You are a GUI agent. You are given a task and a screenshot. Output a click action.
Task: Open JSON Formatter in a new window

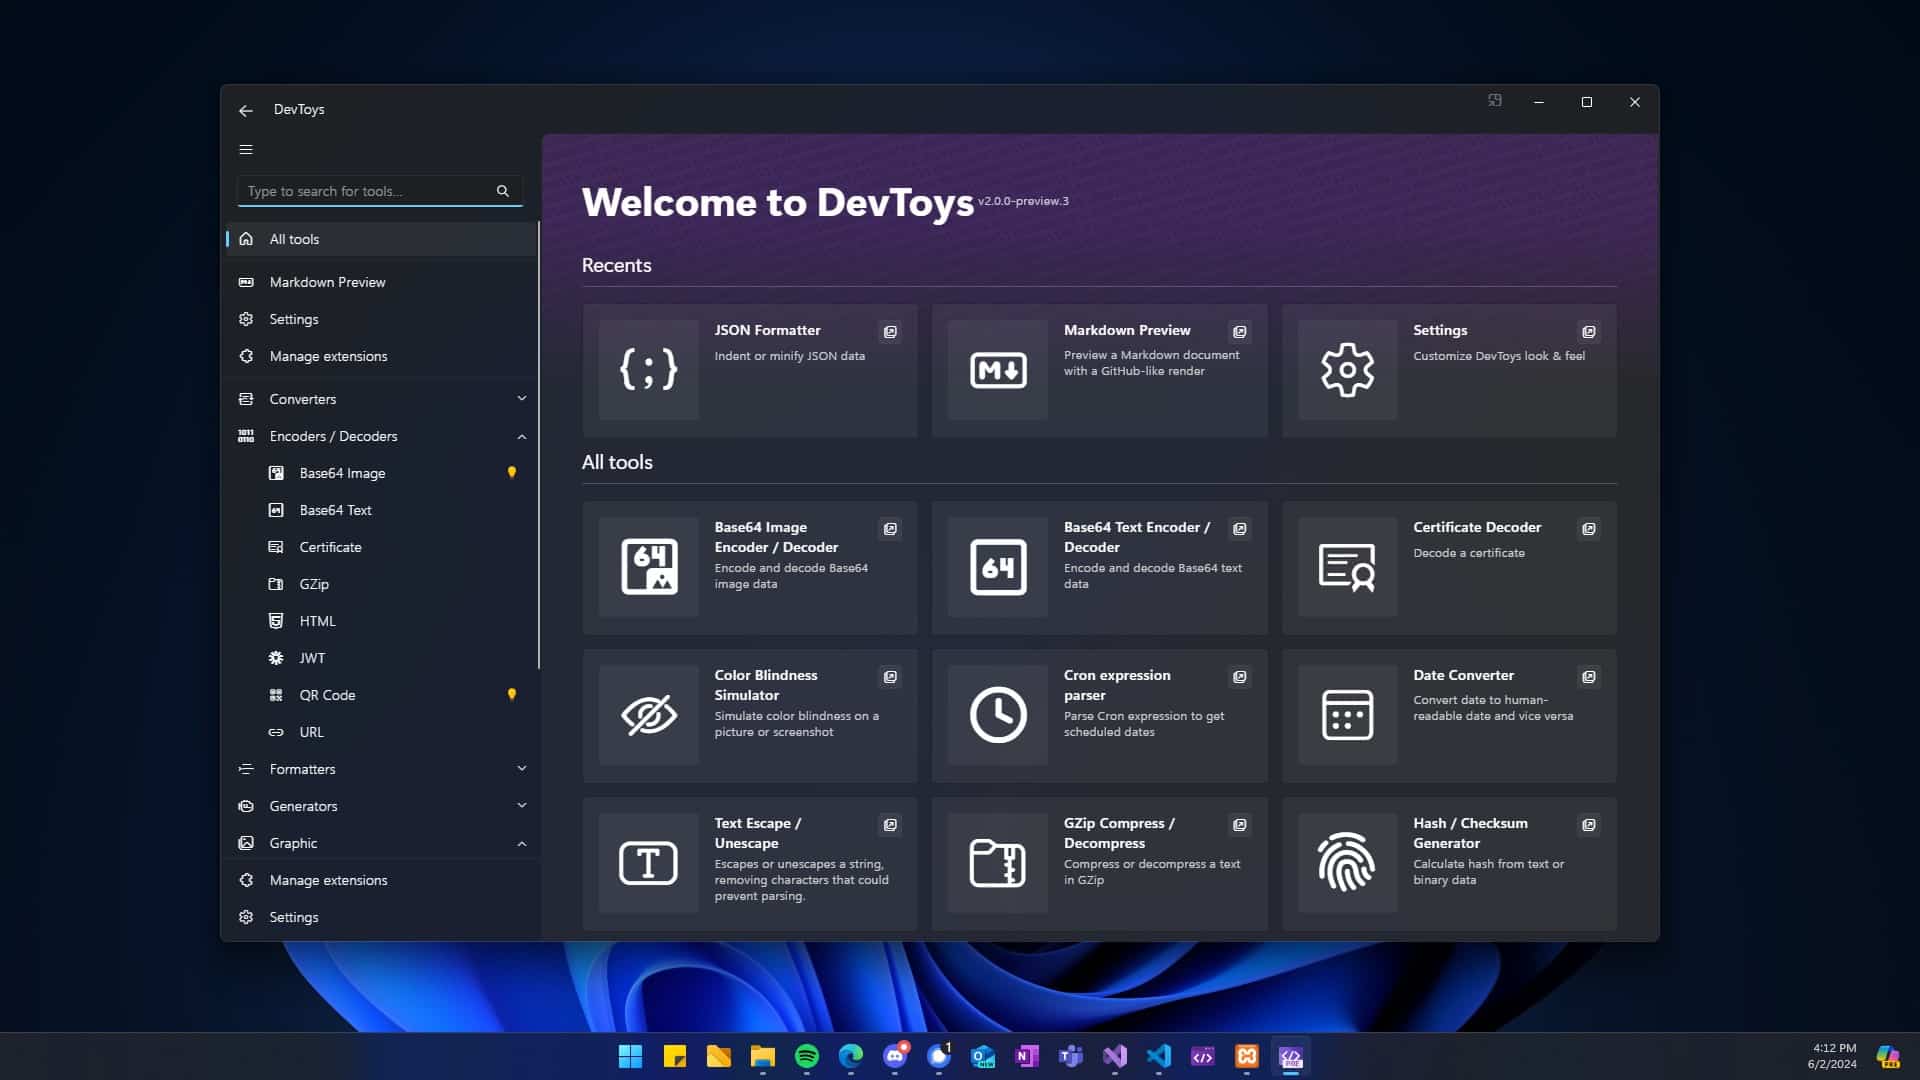coord(890,331)
